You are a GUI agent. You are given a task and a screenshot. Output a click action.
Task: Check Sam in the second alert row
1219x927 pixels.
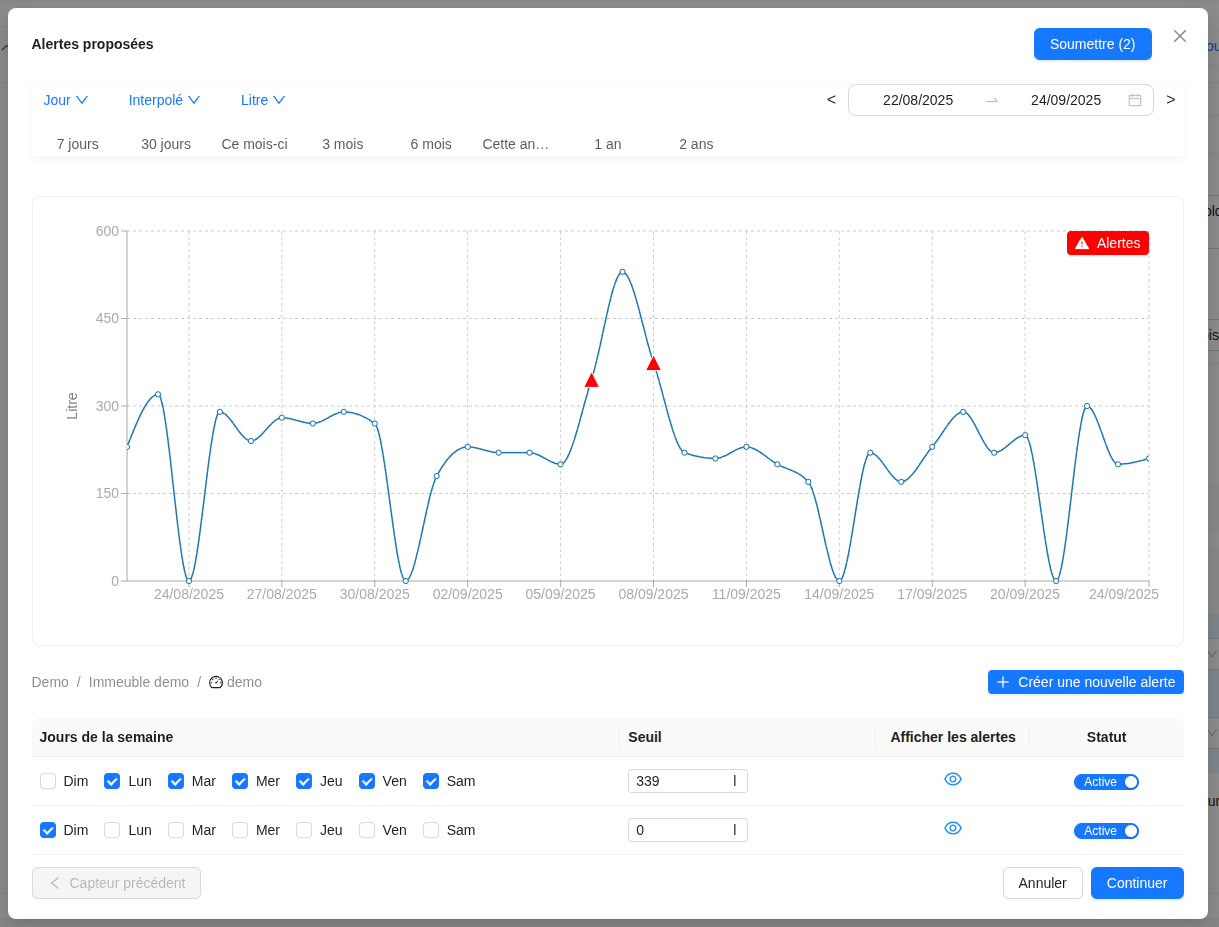pyautogui.click(x=431, y=830)
